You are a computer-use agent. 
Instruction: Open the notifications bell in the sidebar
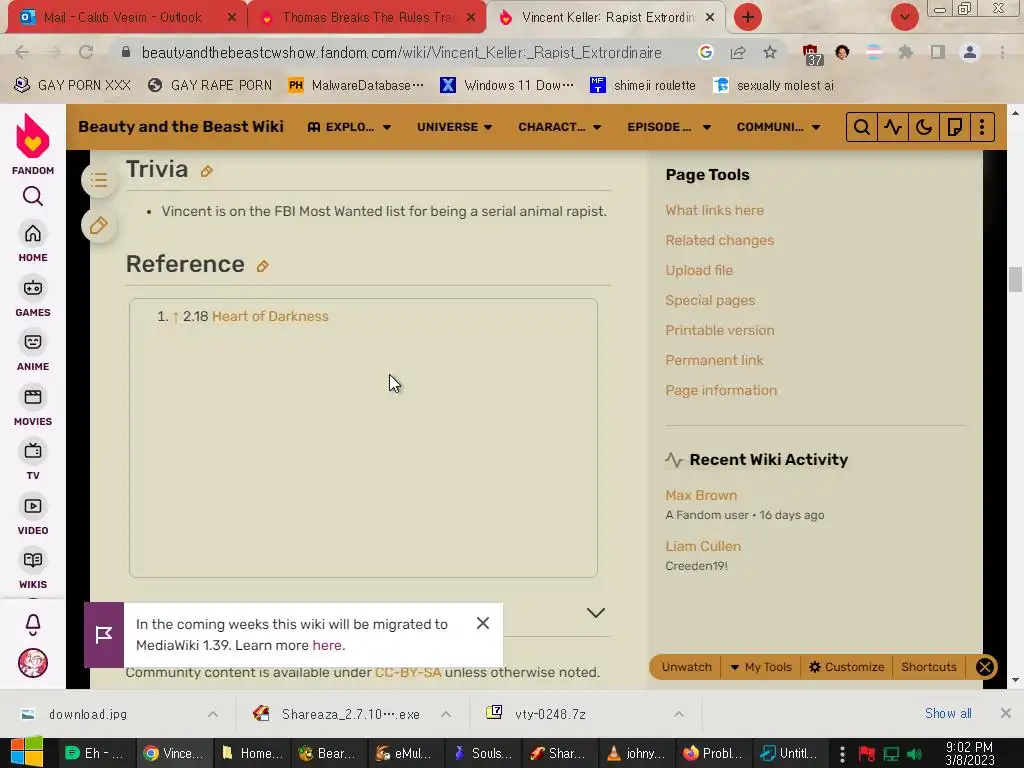pyautogui.click(x=33, y=624)
